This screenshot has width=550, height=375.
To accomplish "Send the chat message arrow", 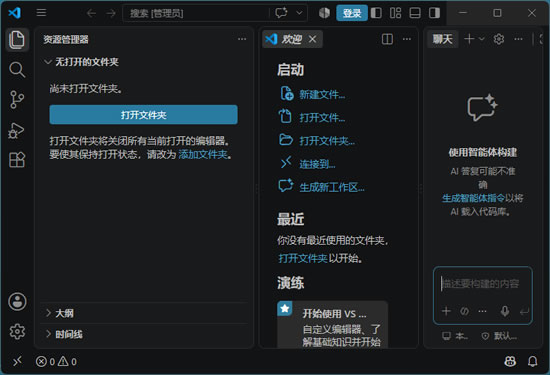I will (524, 311).
